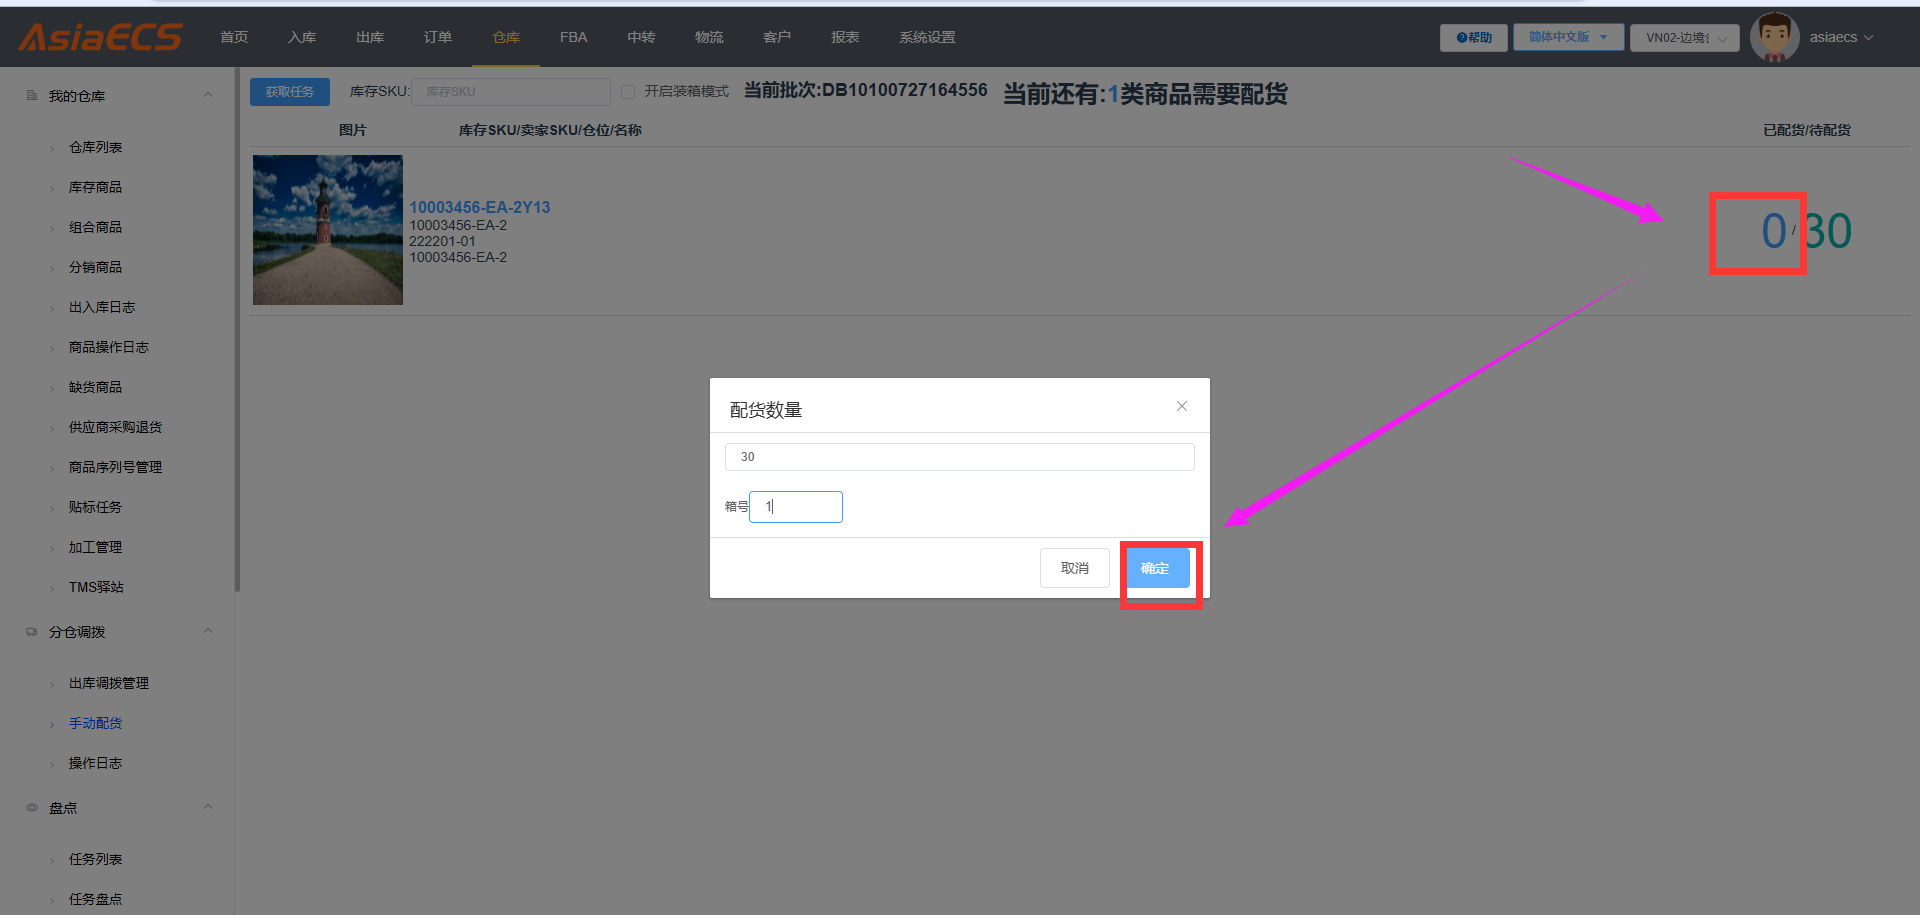1920x915 pixels.
Task: Click the user avatar icon
Action: point(1774,37)
